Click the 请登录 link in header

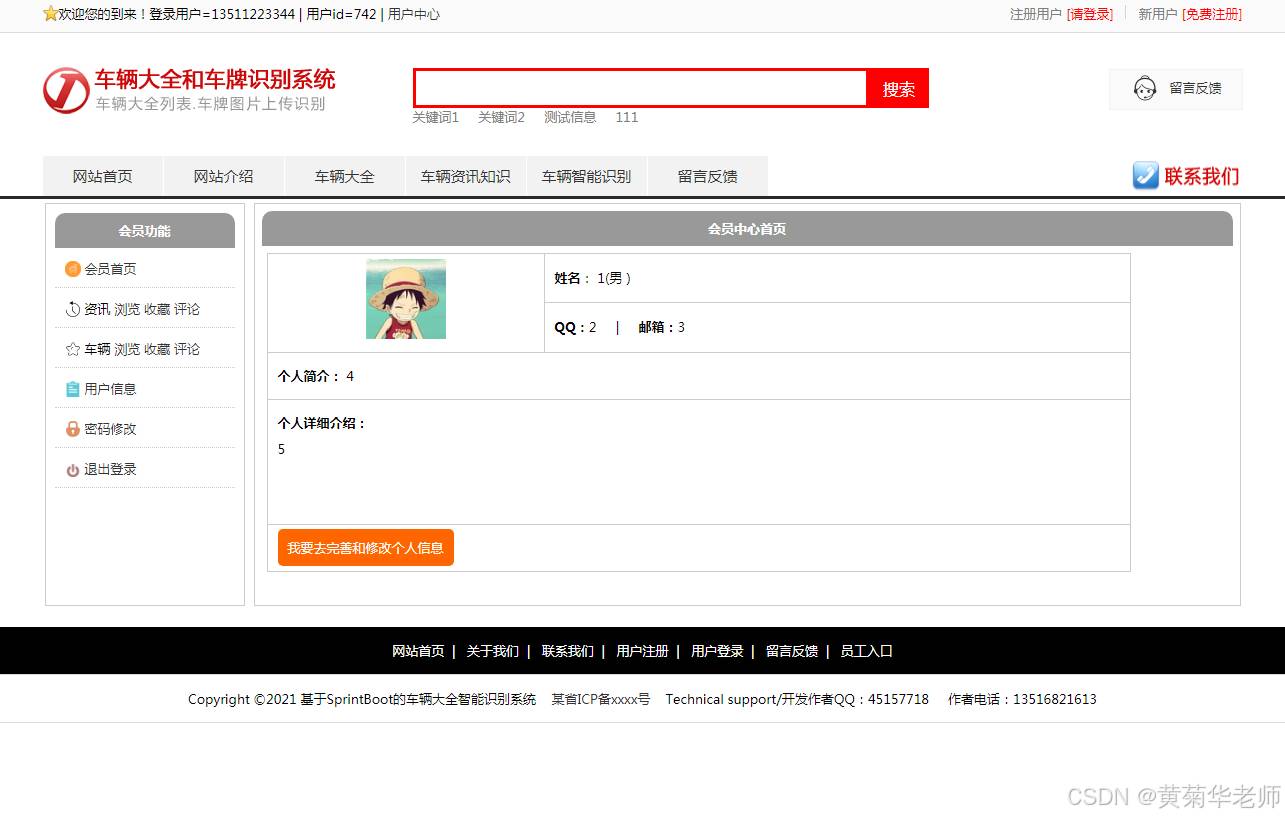click(x=1090, y=14)
